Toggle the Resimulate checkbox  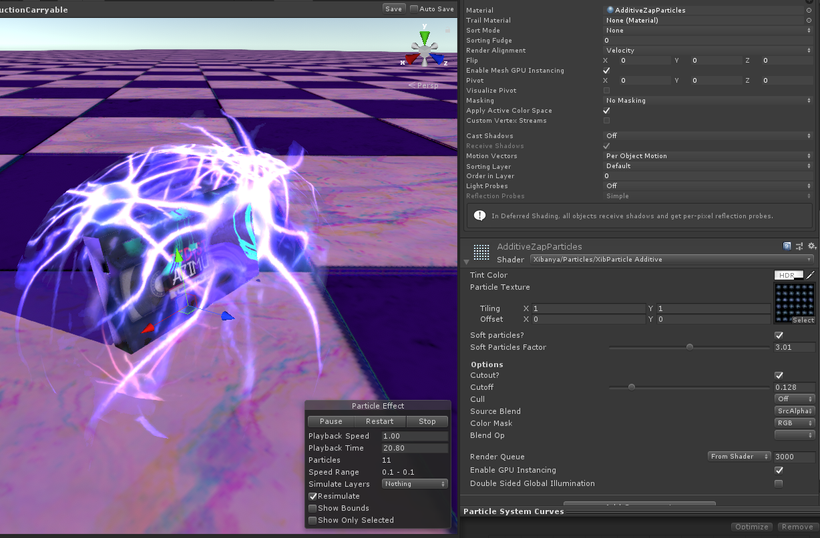[313, 496]
